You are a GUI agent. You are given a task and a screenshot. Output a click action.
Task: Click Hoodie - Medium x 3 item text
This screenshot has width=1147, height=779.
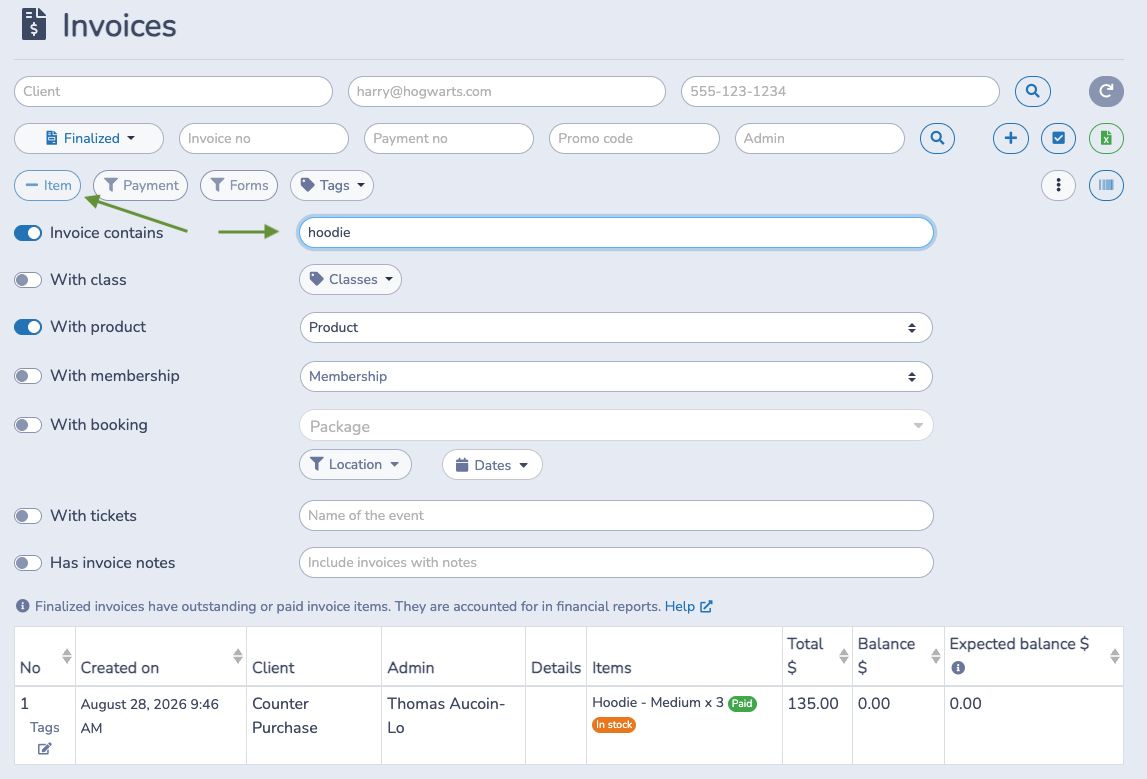click(658, 703)
